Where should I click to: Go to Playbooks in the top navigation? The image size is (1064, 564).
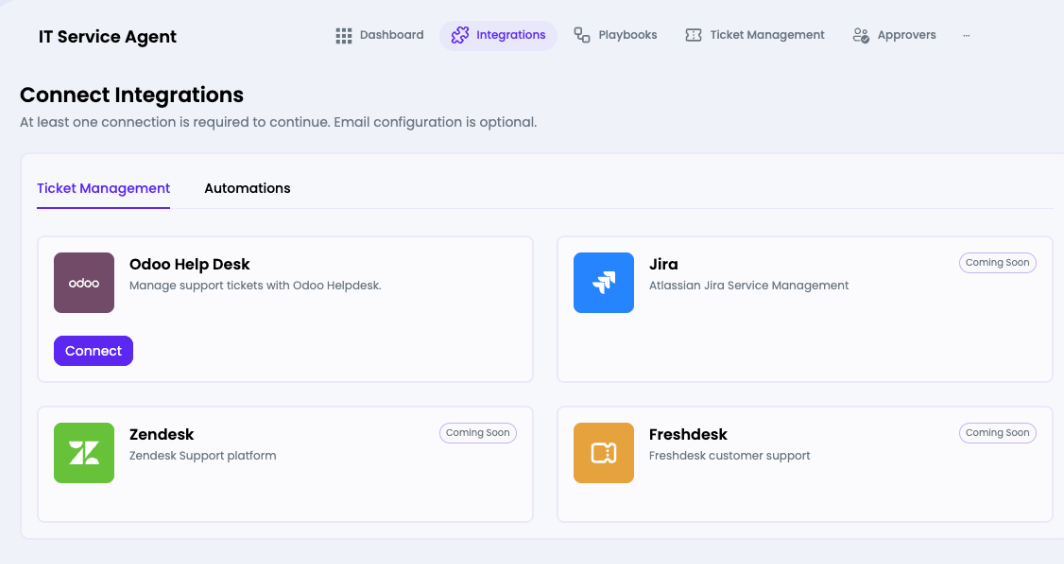pos(615,35)
